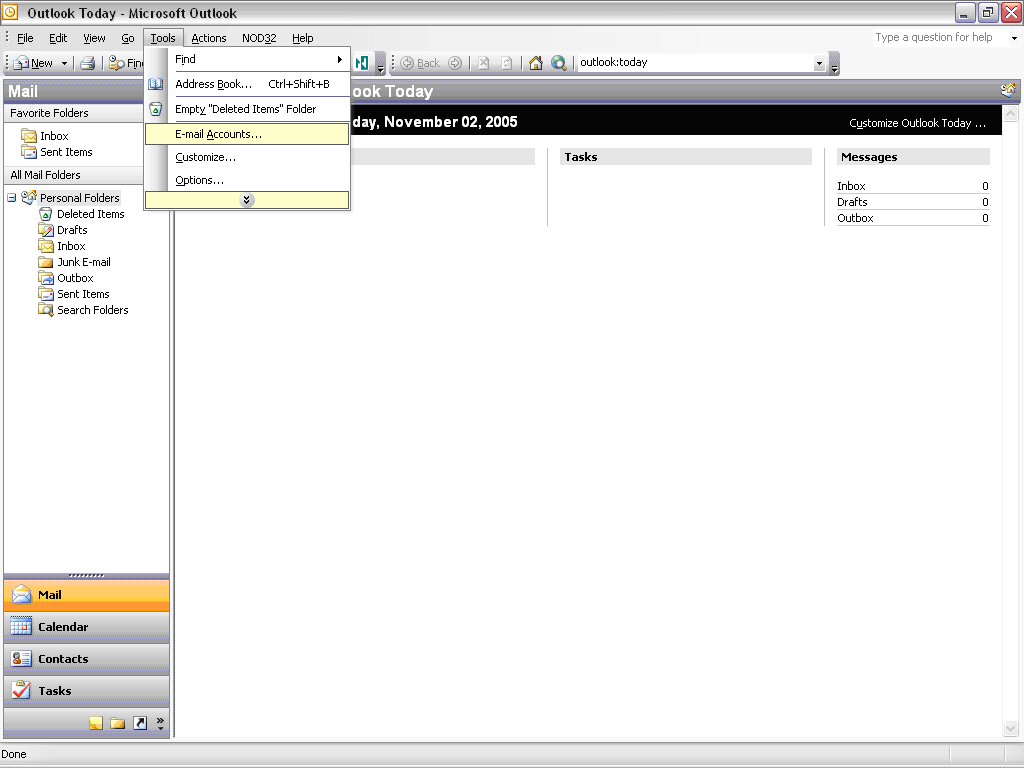Click the Inbox link under Messages
The image size is (1024, 768).
point(851,186)
